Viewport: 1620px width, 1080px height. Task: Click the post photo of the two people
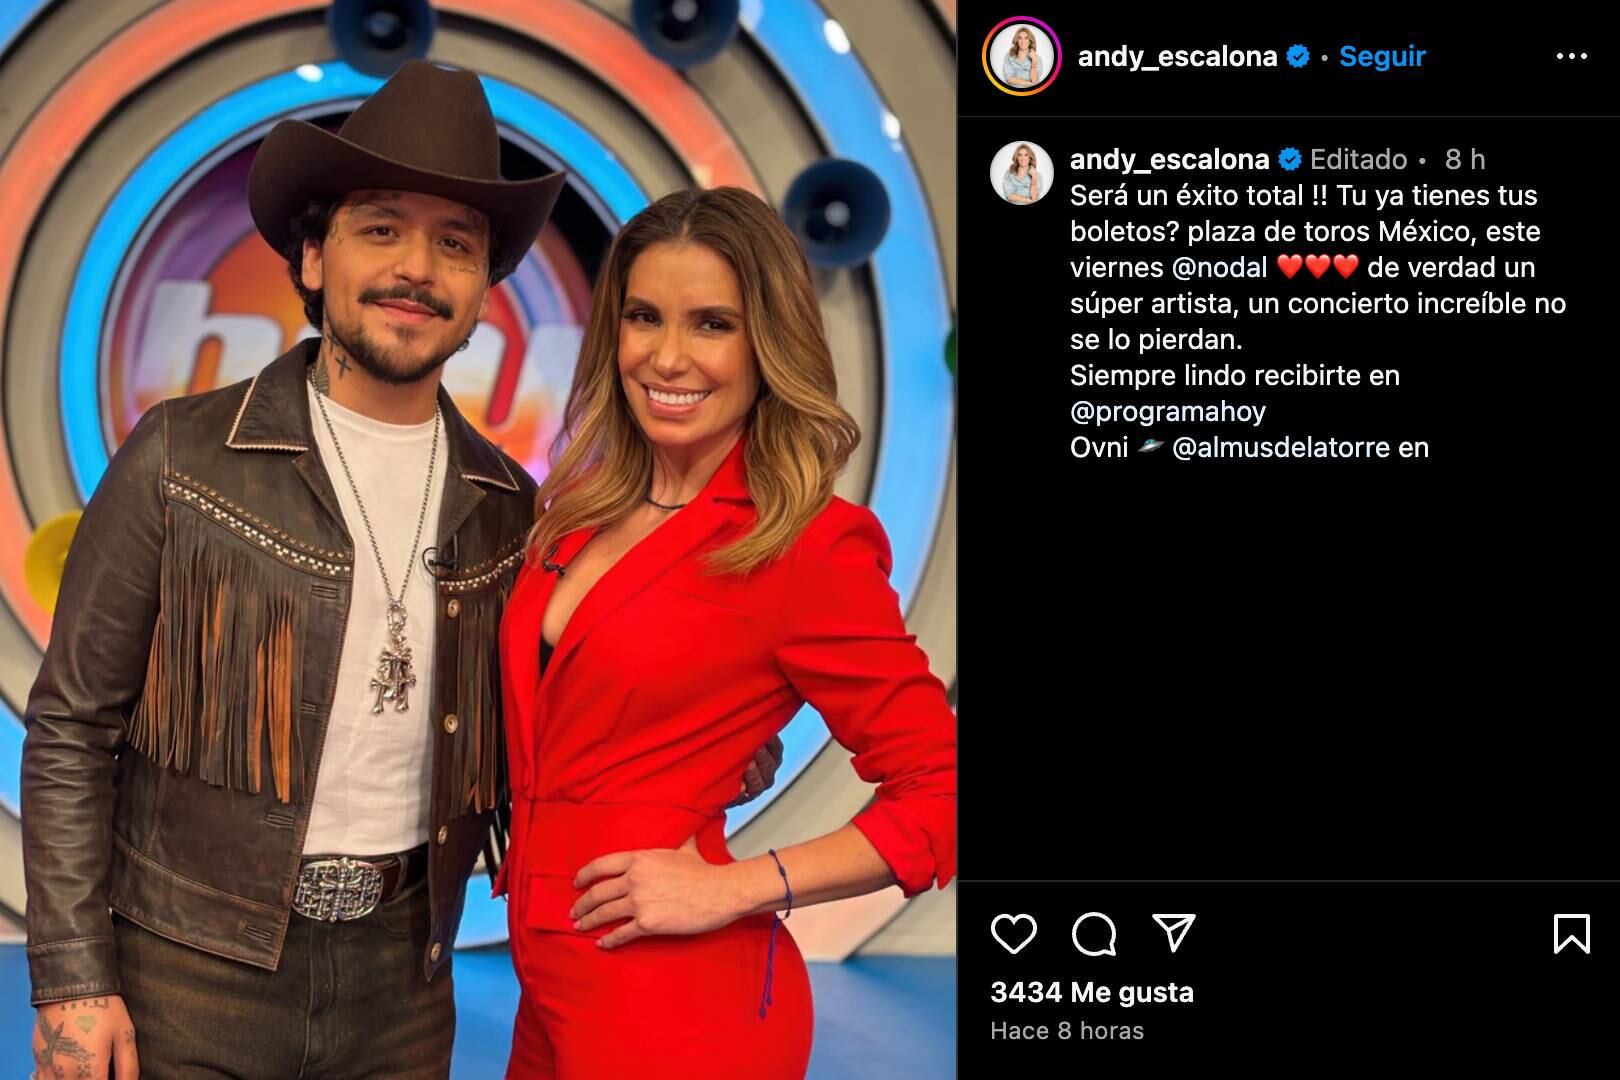[478, 540]
